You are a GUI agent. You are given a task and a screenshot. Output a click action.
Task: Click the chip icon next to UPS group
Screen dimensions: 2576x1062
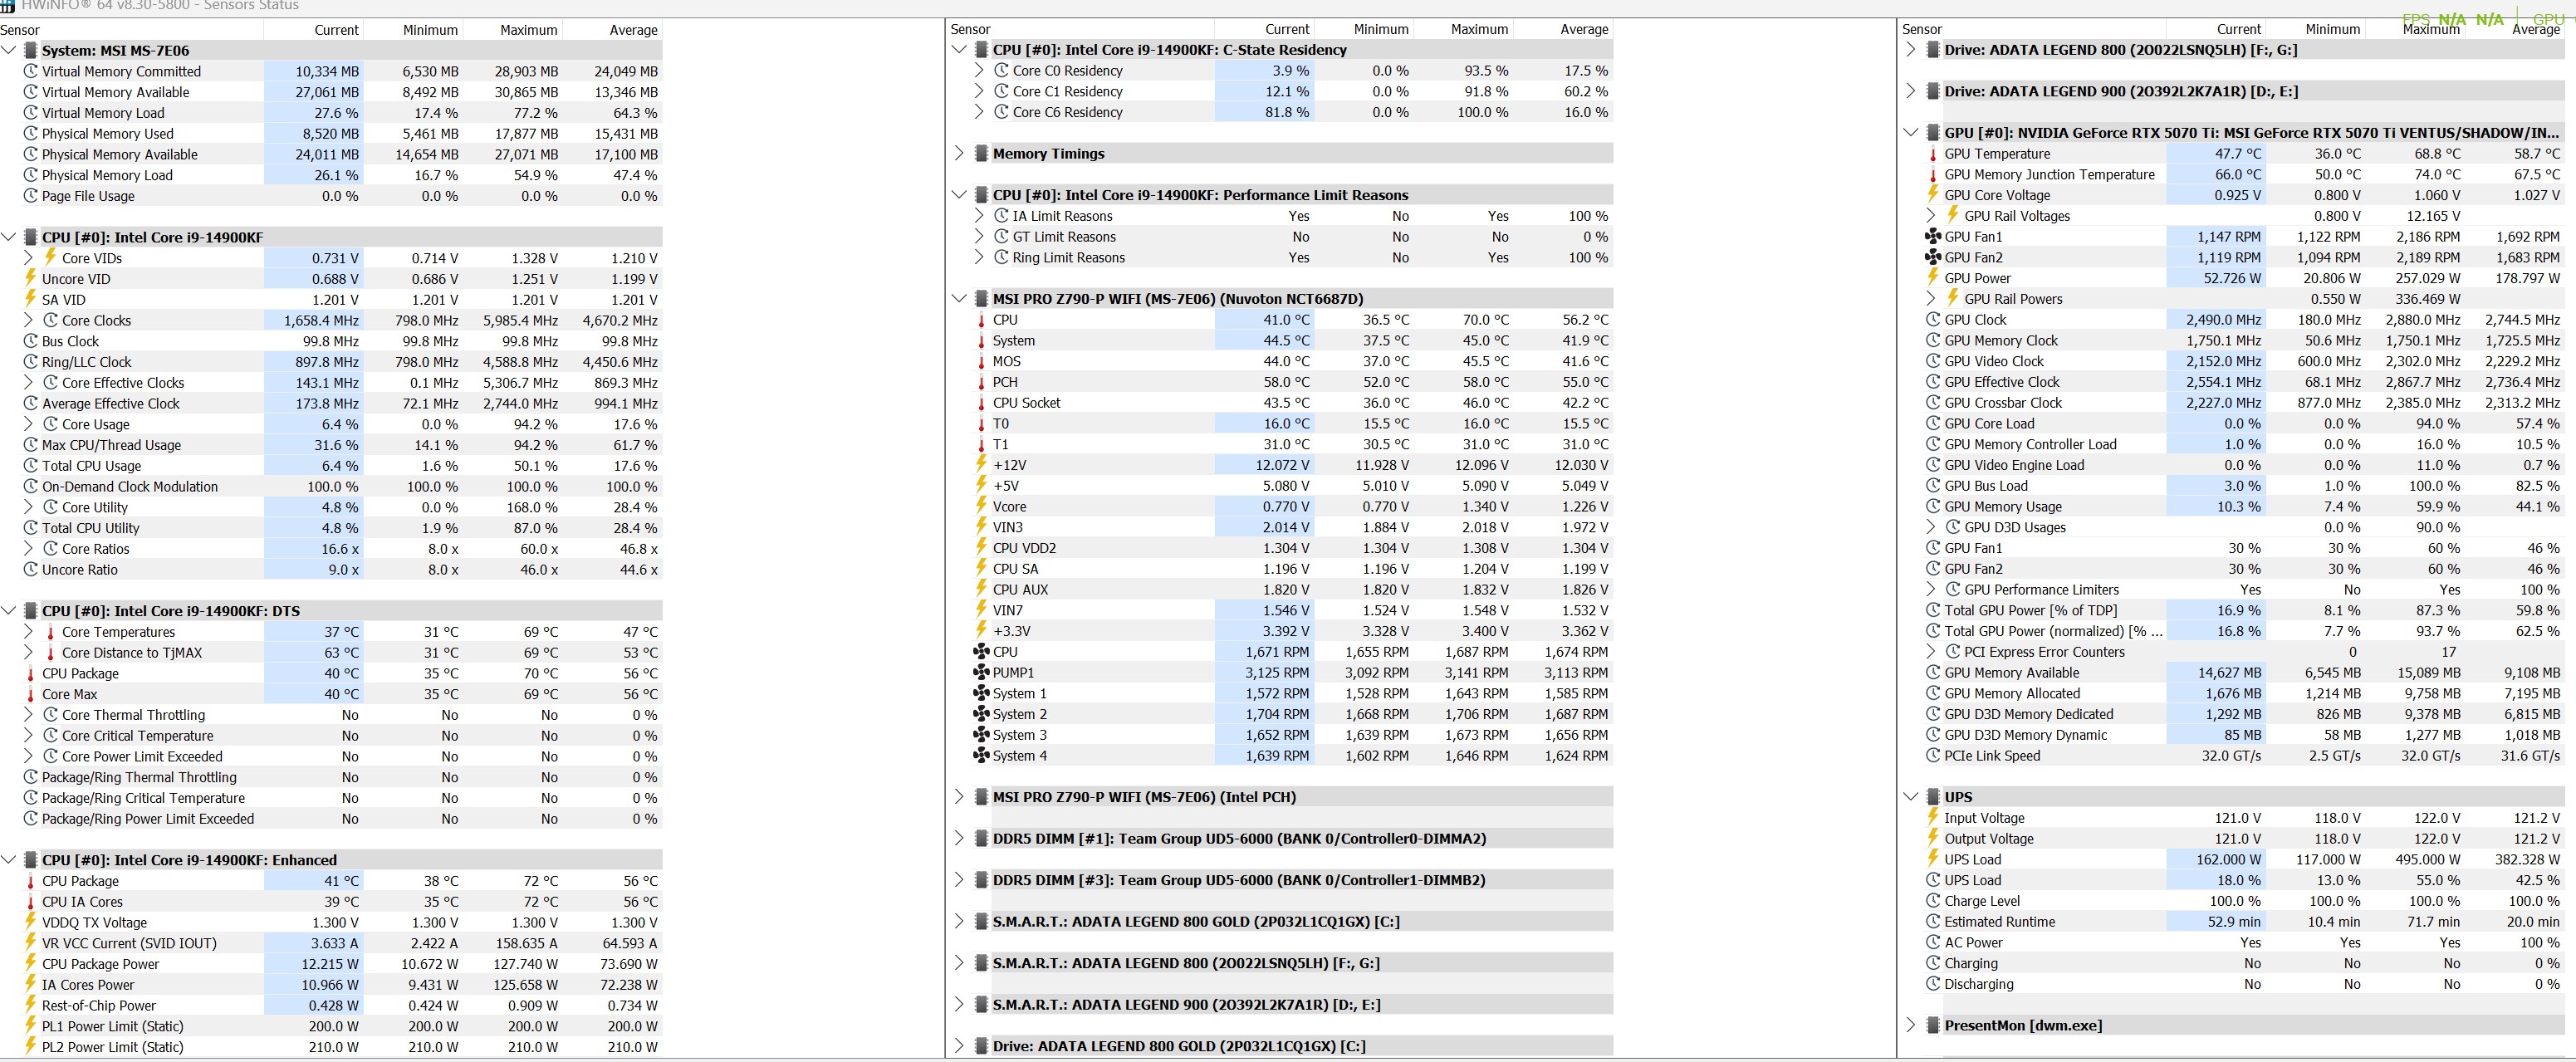[x=1932, y=797]
